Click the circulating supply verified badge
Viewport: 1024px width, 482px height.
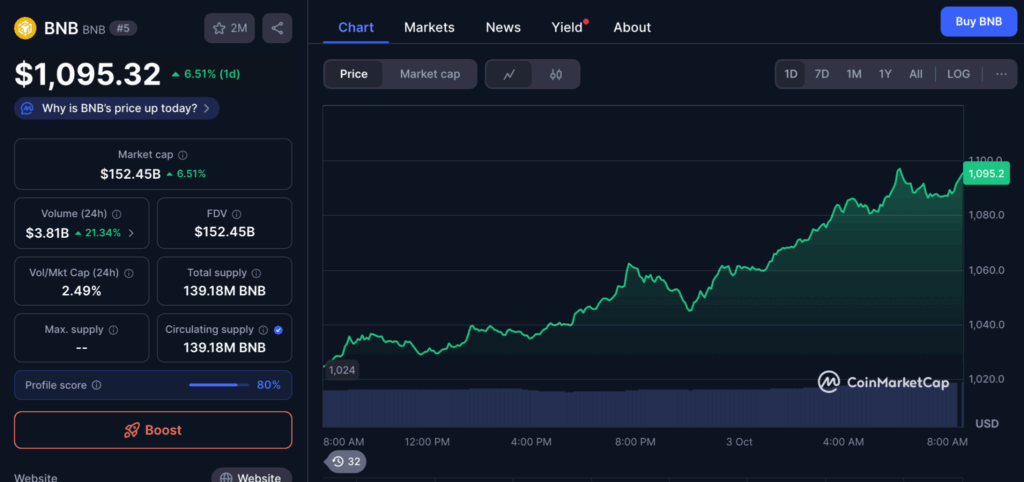(278, 329)
